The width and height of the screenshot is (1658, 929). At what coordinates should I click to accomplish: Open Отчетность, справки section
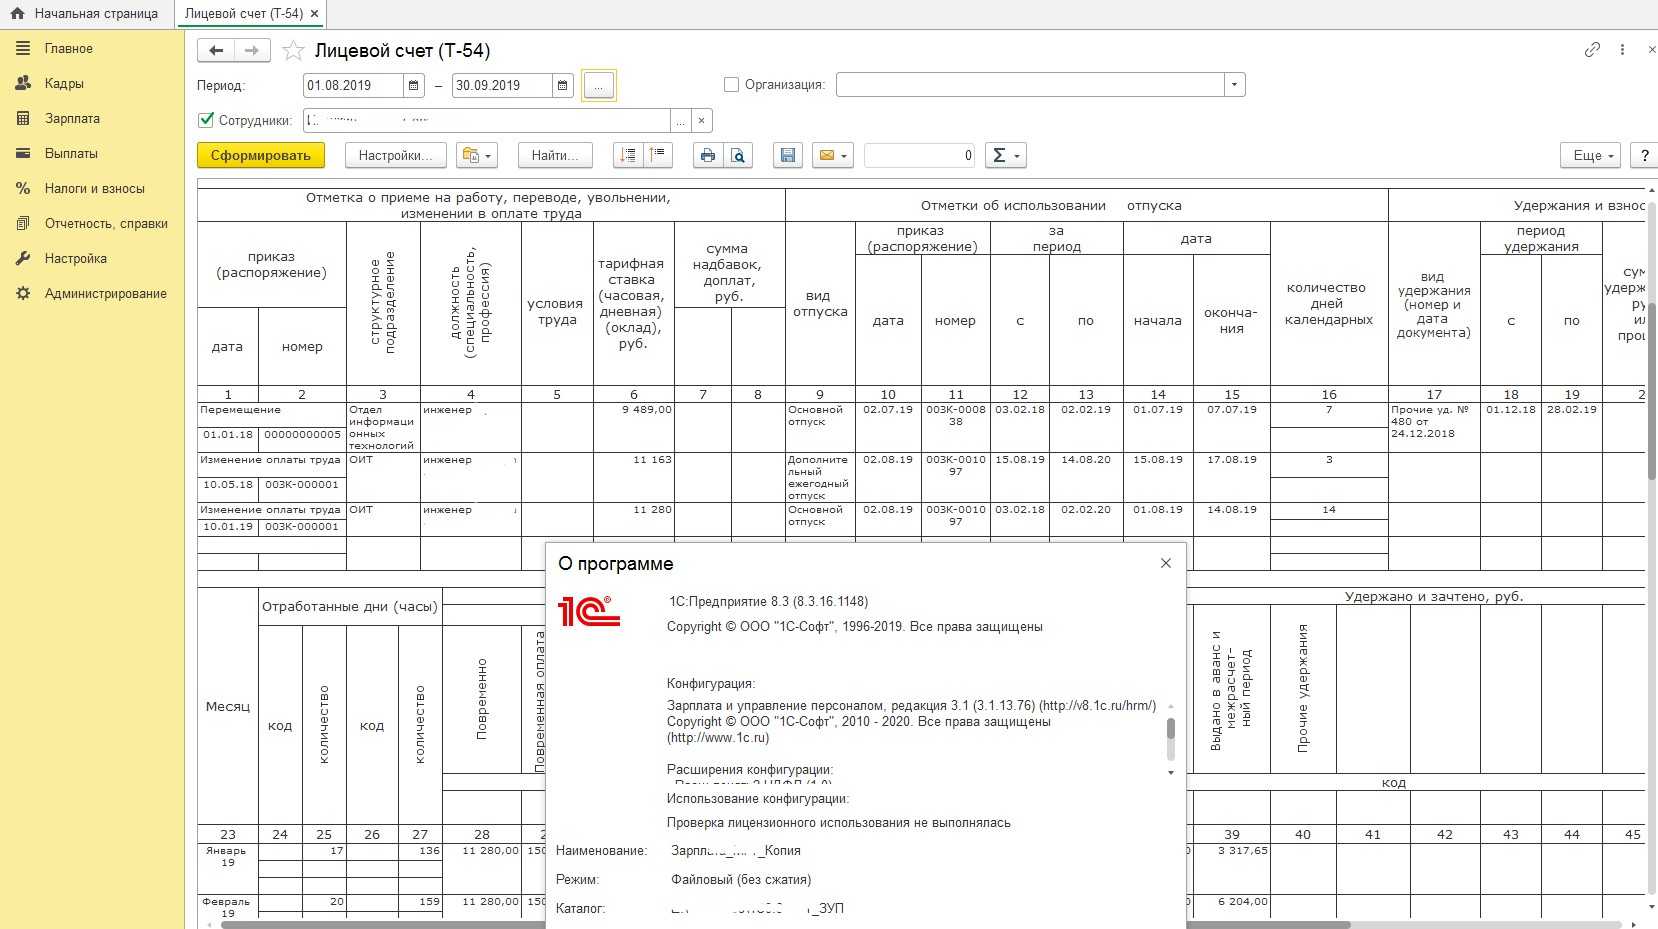coord(106,223)
